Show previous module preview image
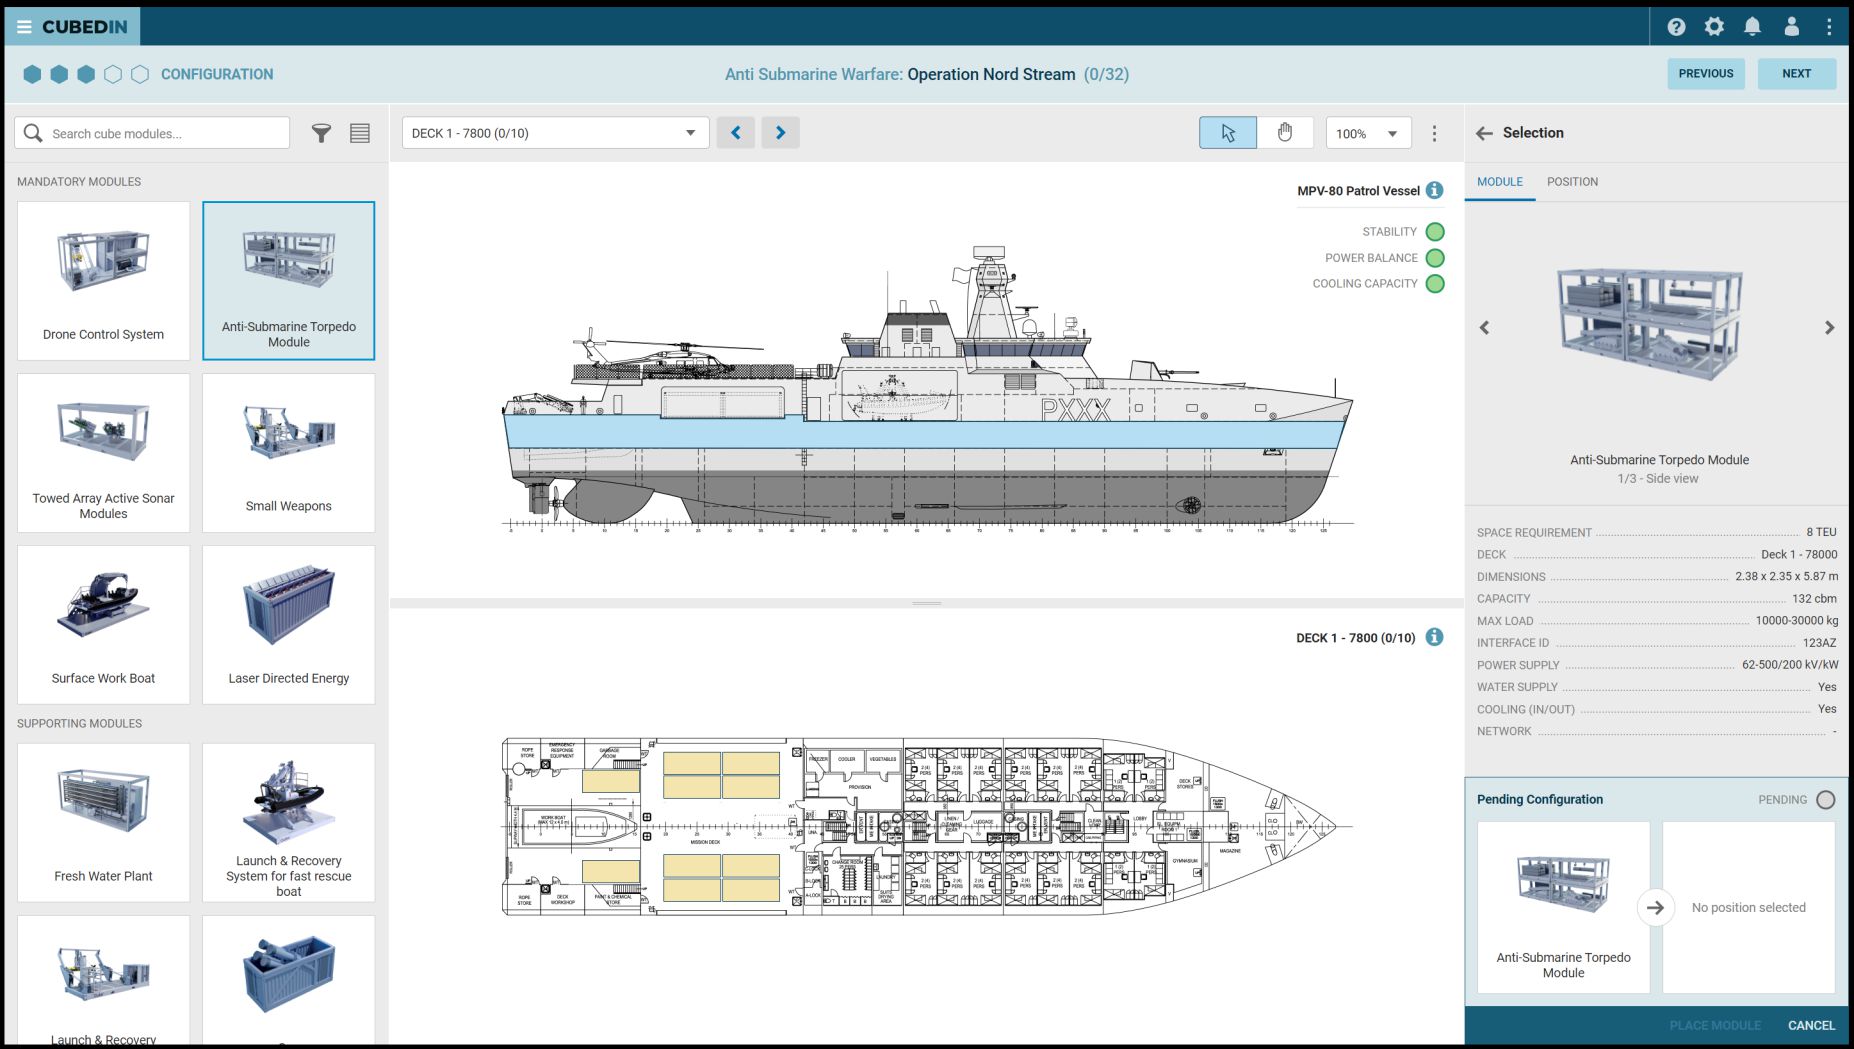This screenshot has height=1049, width=1854. click(1485, 328)
